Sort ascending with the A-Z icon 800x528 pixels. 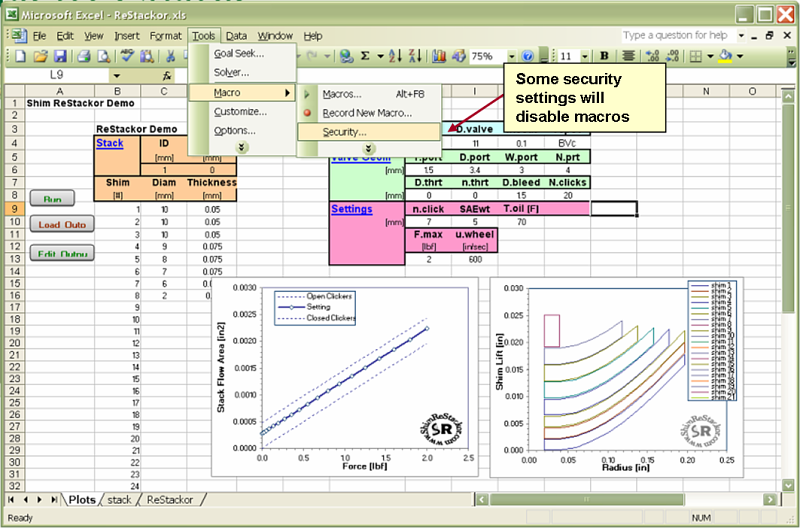click(395, 56)
